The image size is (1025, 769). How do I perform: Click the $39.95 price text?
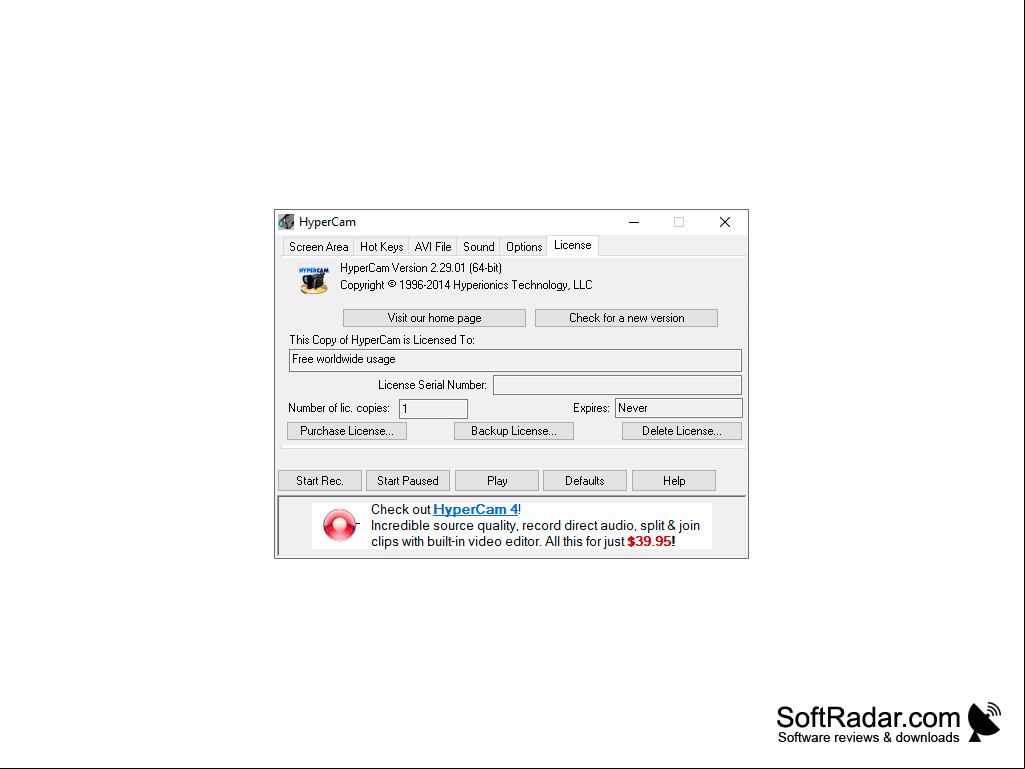(x=649, y=541)
